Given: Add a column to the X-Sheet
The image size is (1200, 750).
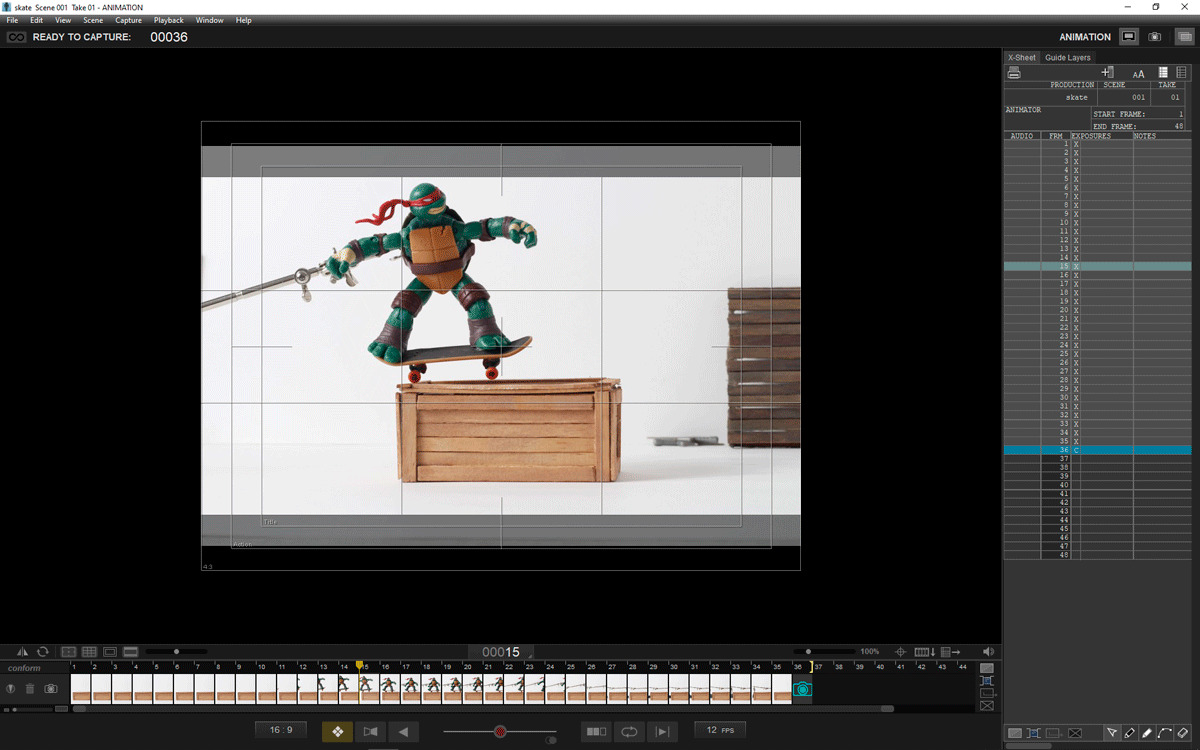Looking at the screenshot, I should point(1108,73).
